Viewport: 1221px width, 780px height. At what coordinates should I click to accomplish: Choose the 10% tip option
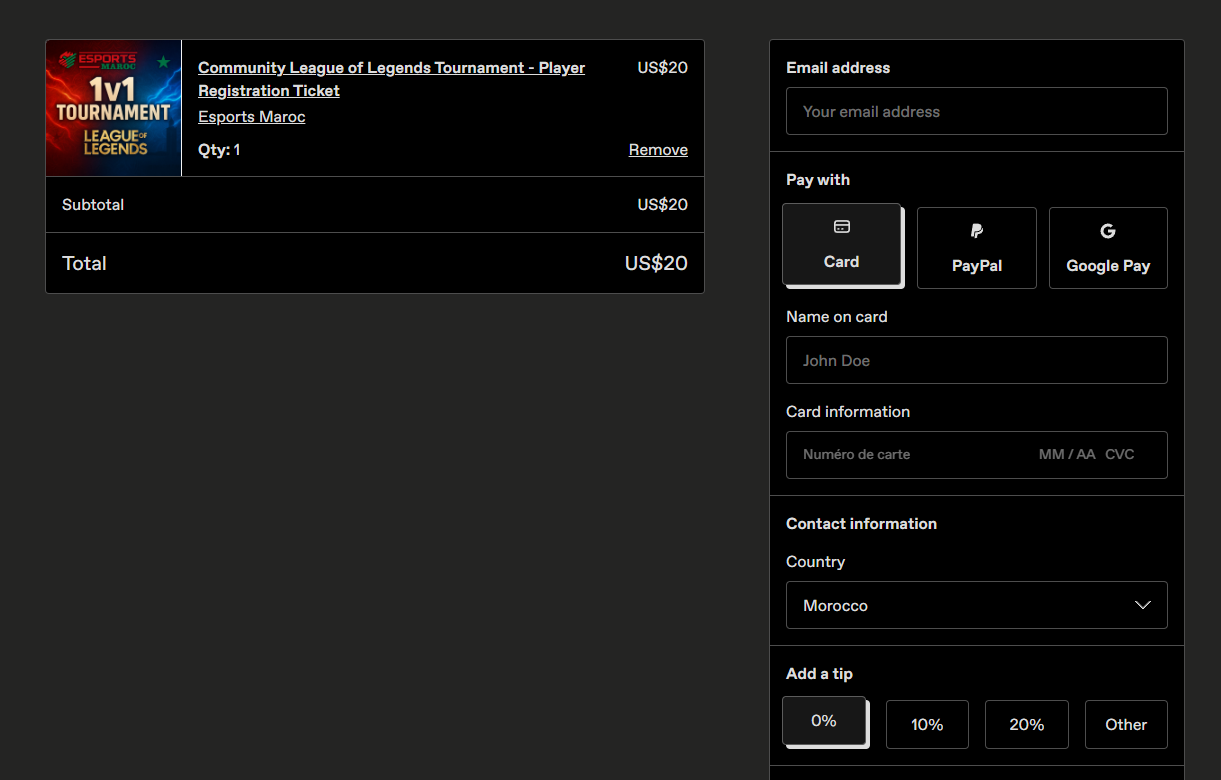point(927,724)
